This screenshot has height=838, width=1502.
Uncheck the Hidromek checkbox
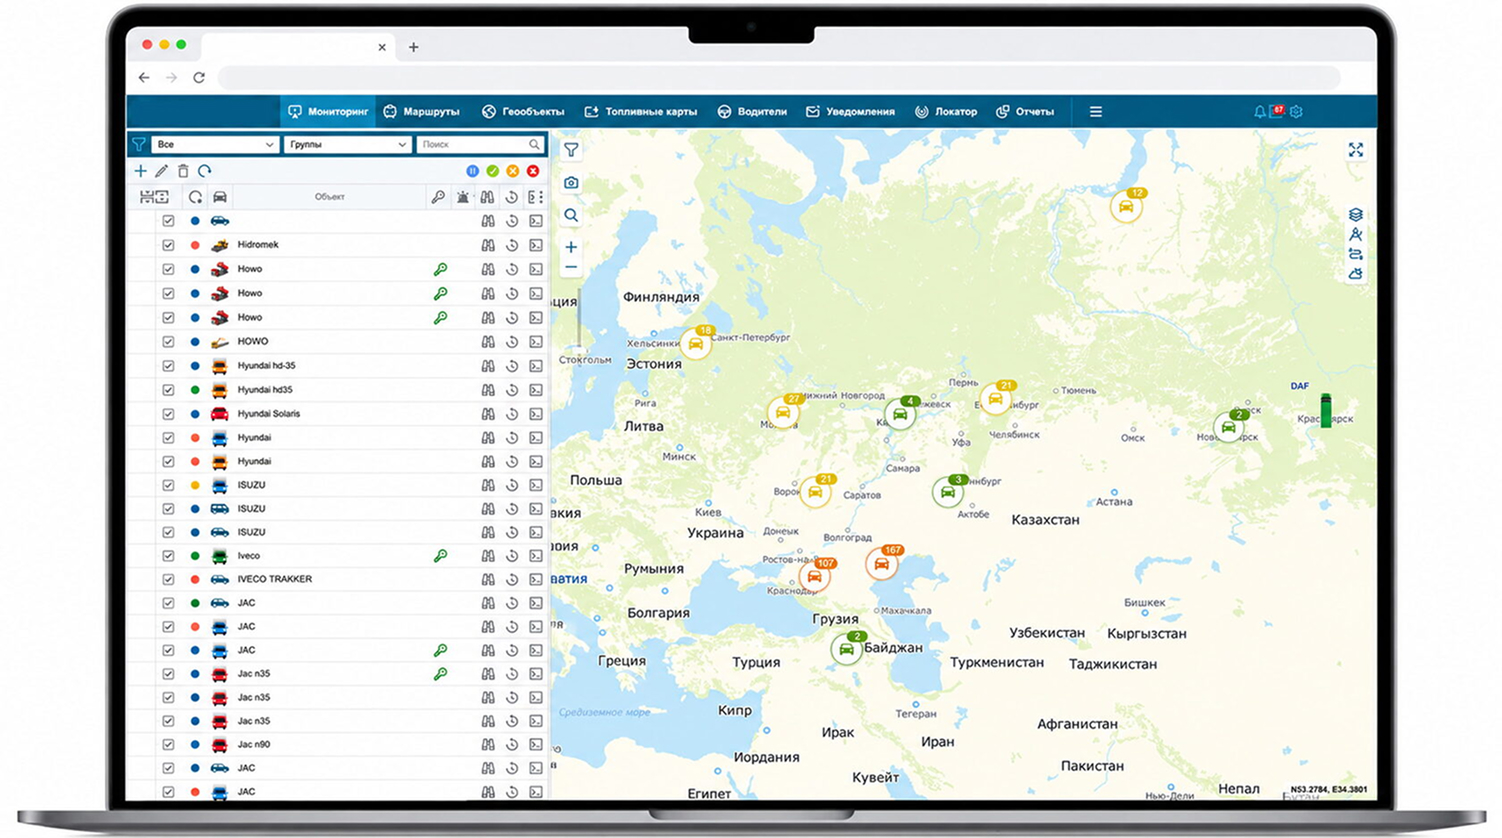click(168, 245)
